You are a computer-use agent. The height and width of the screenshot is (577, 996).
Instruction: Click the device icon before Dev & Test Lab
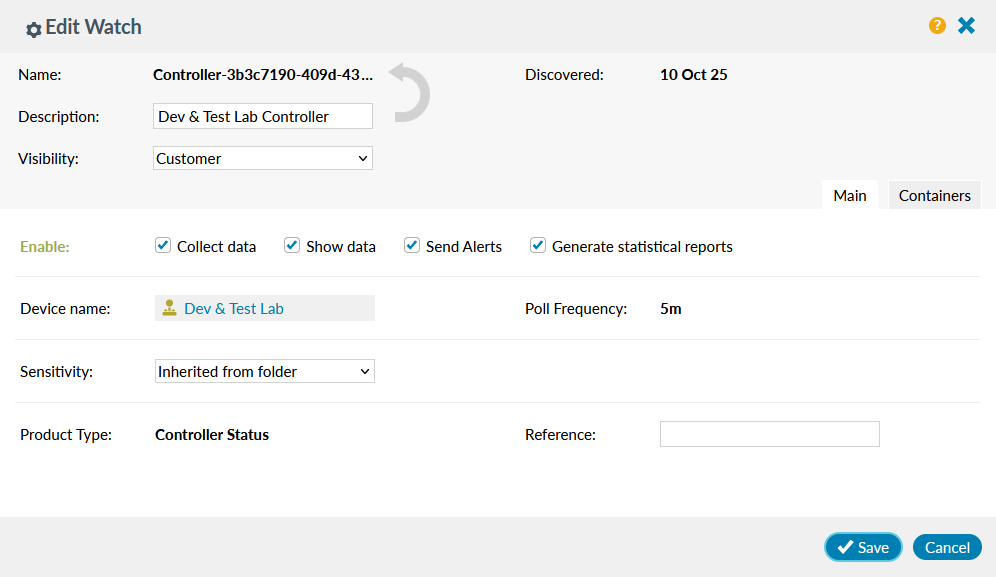(x=169, y=308)
